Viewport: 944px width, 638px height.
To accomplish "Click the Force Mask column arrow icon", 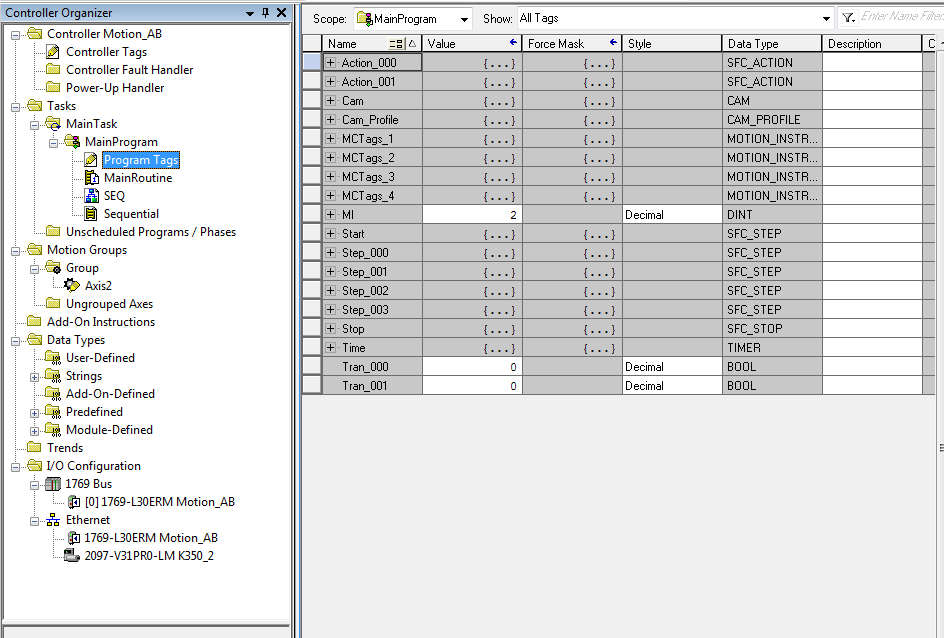I will coord(613,43).
